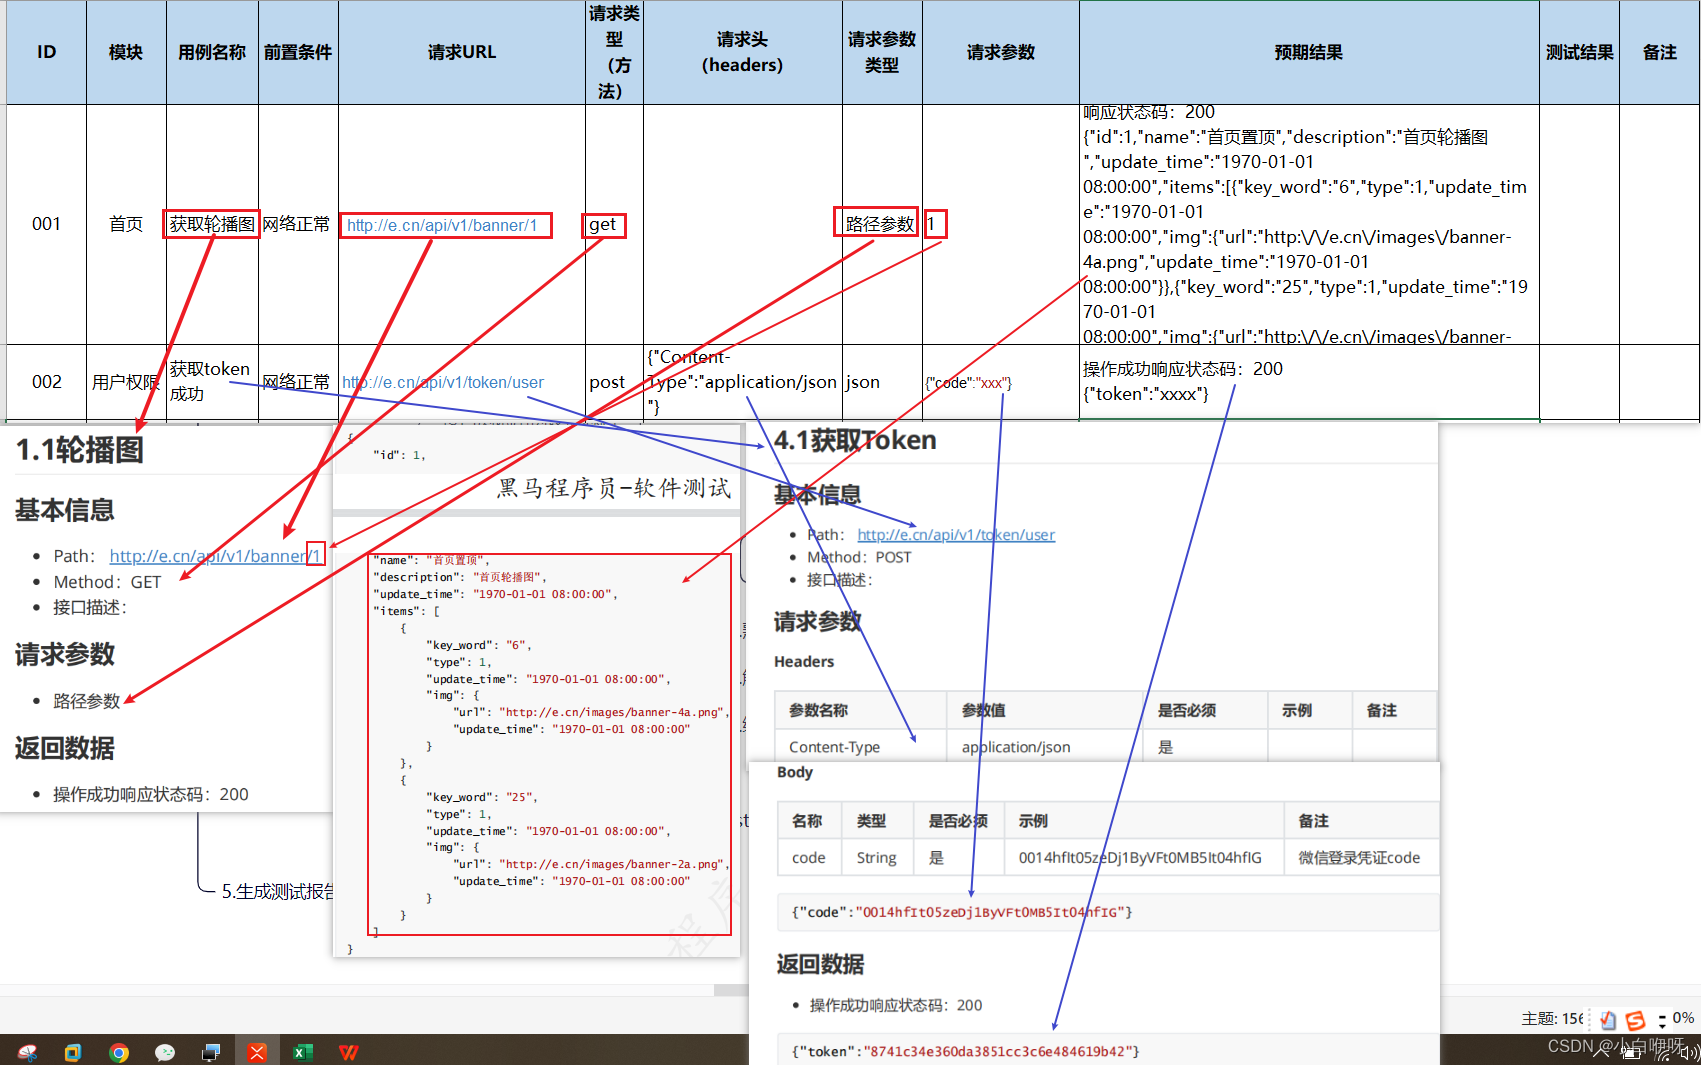Click the Sogou input method icon
Viewport: 1701px width, 1065px height.
coord(1636,1020)
